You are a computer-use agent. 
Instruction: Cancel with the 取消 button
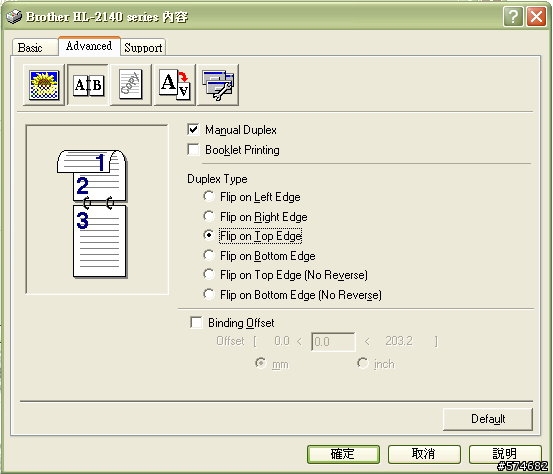pyautogui.click(x=424, y=454)
